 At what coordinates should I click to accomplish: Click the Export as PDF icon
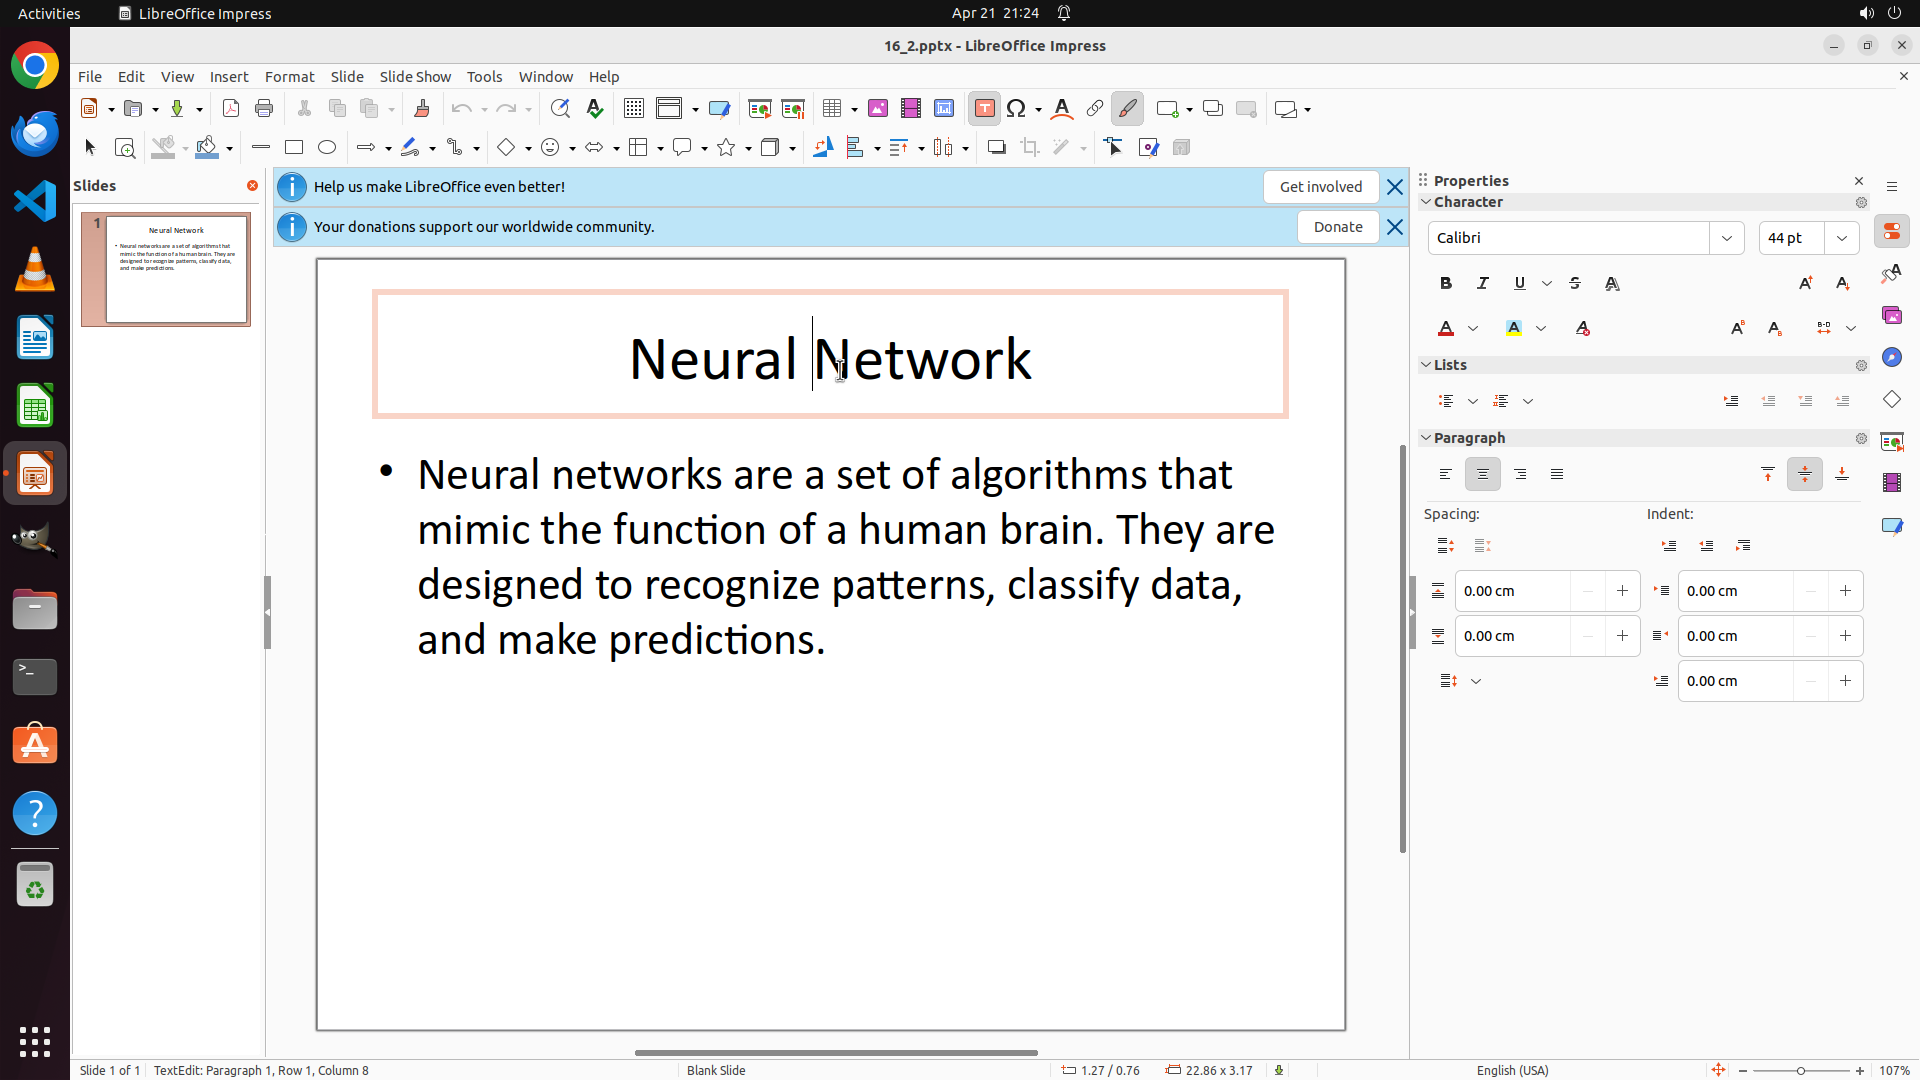pyautogui.click(x=231, y=109)
